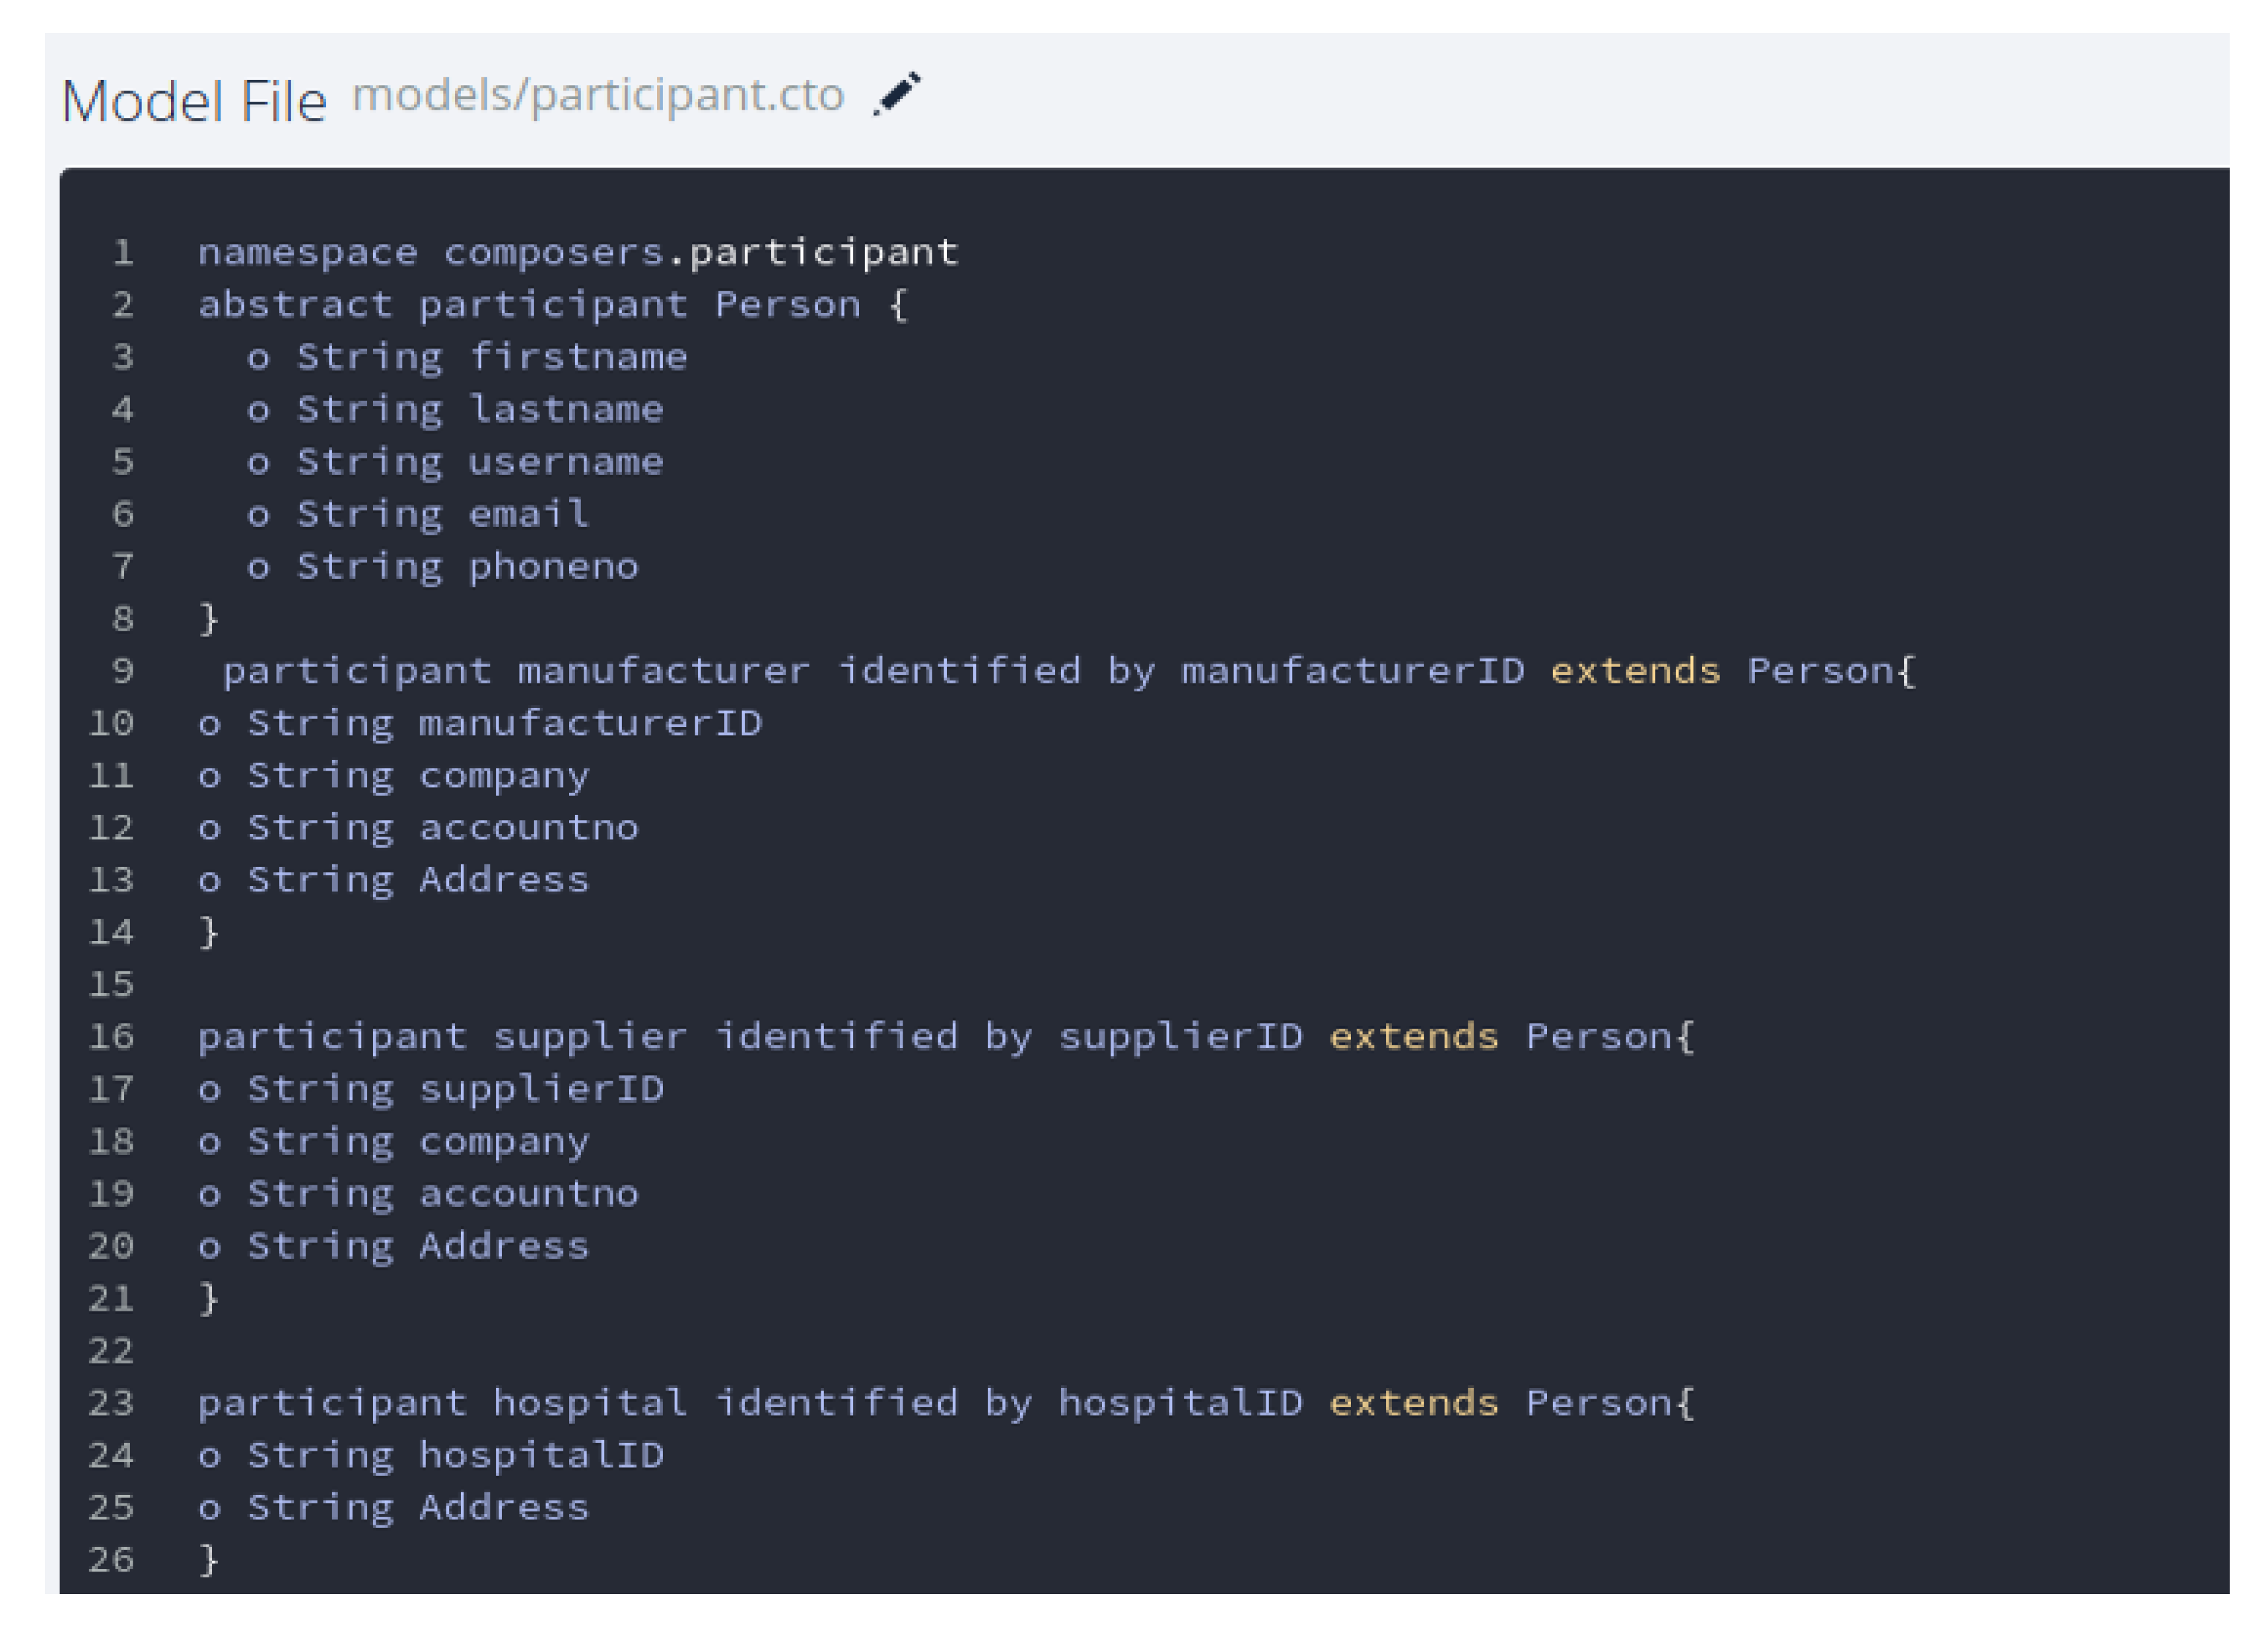Image resolution: width=2268 pixels, height=1629 pixels.
Task: Click the String manufacturerID field line
Action: [x=480, y=723]
